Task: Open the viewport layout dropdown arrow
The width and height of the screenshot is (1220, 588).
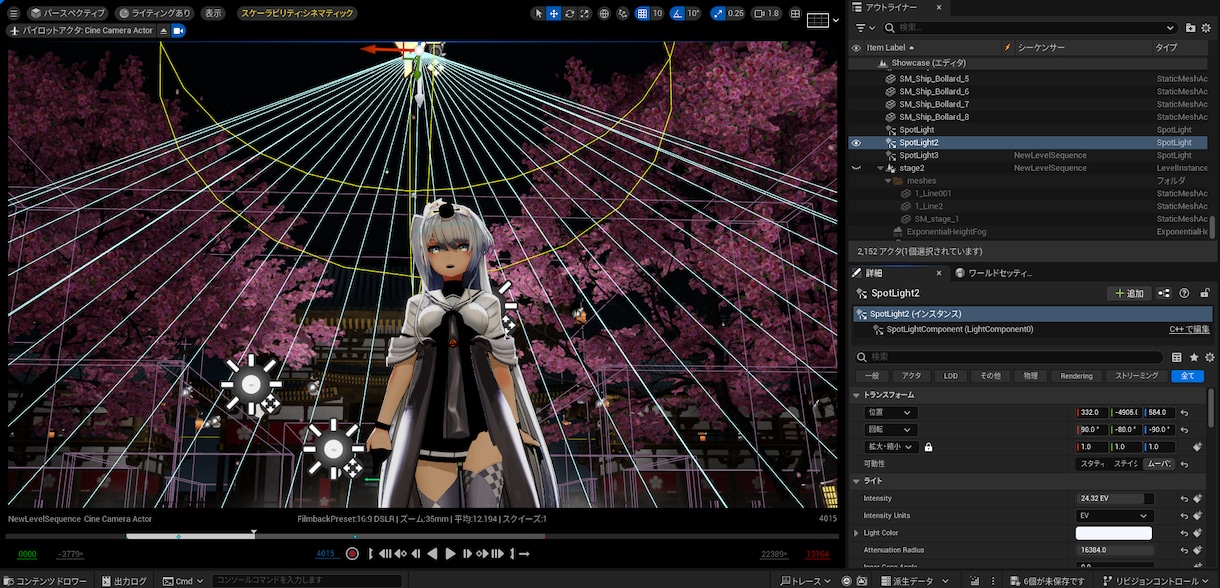Action: 836,19
